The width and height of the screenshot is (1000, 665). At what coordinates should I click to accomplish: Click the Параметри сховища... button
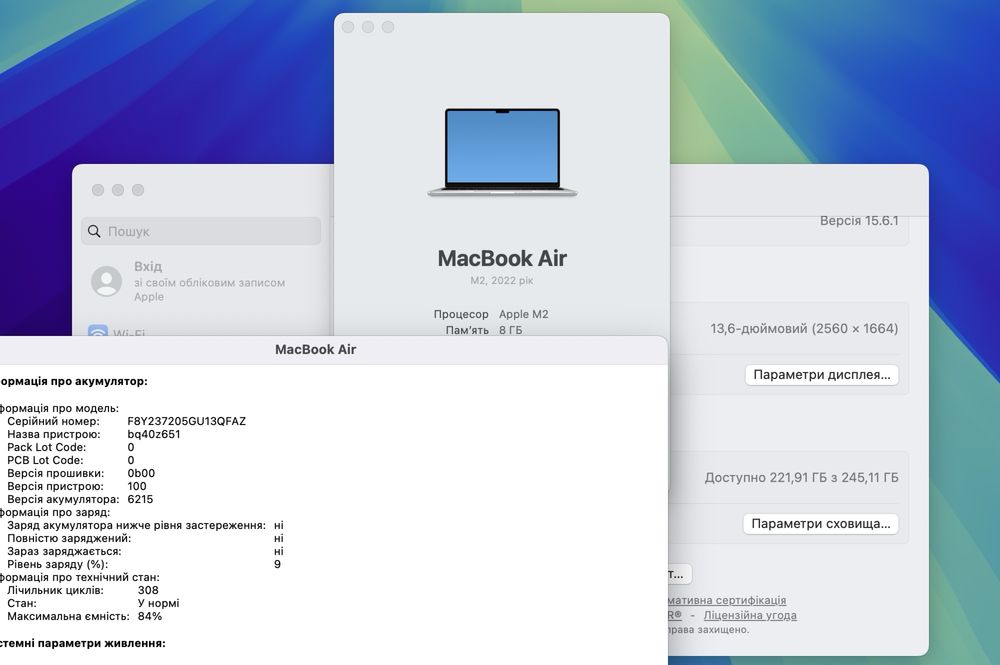click(x=820, y=524)
